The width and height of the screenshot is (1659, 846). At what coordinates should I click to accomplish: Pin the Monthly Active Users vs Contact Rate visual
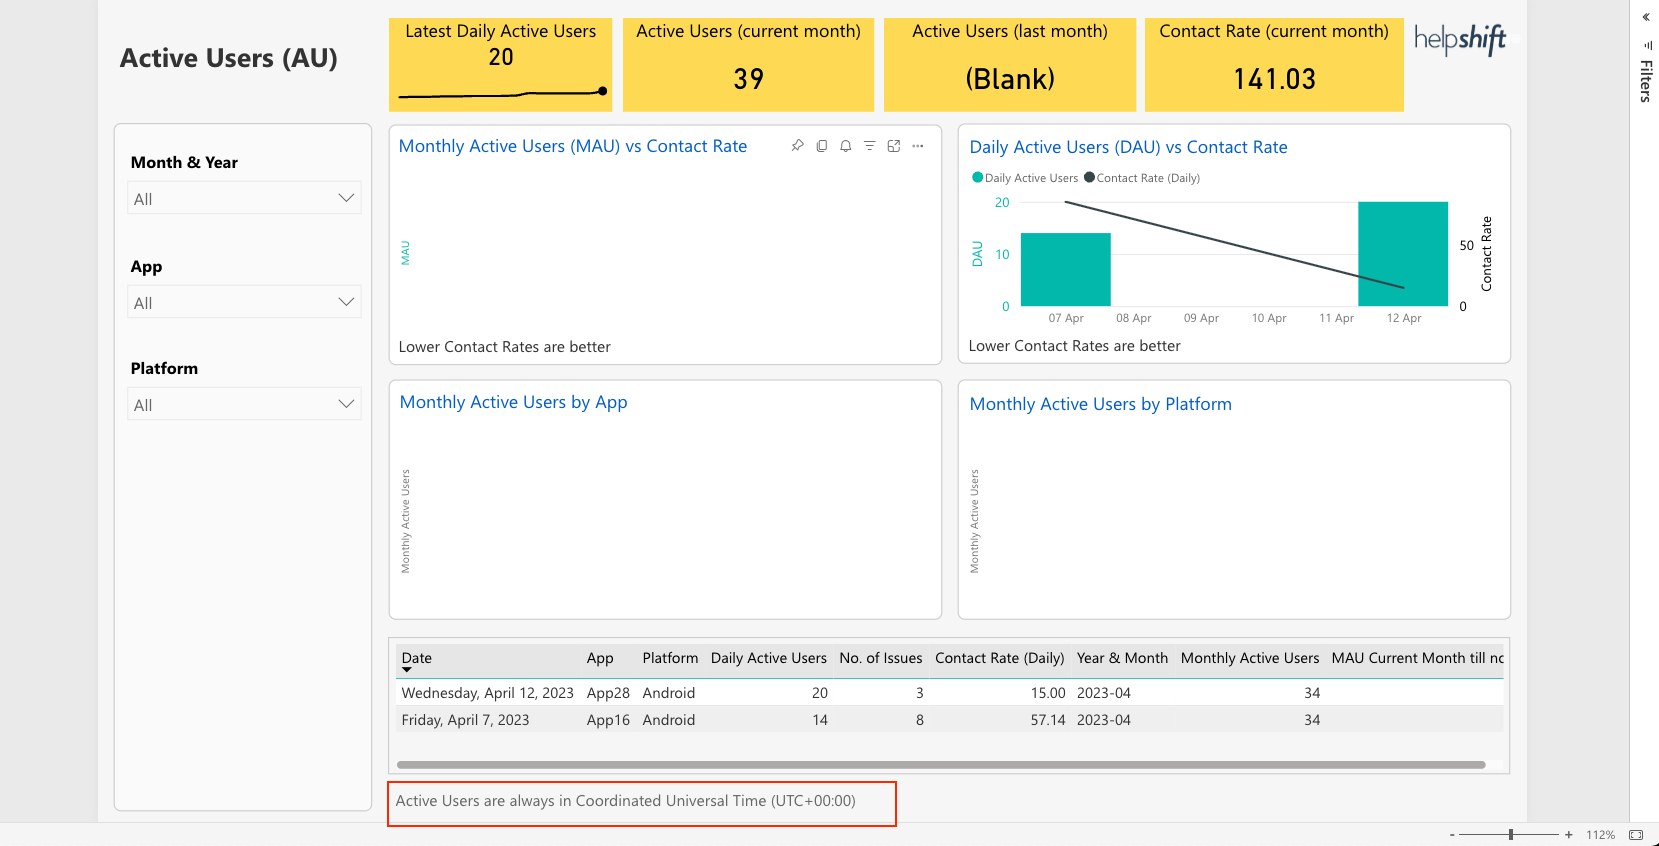coord(797,146)
